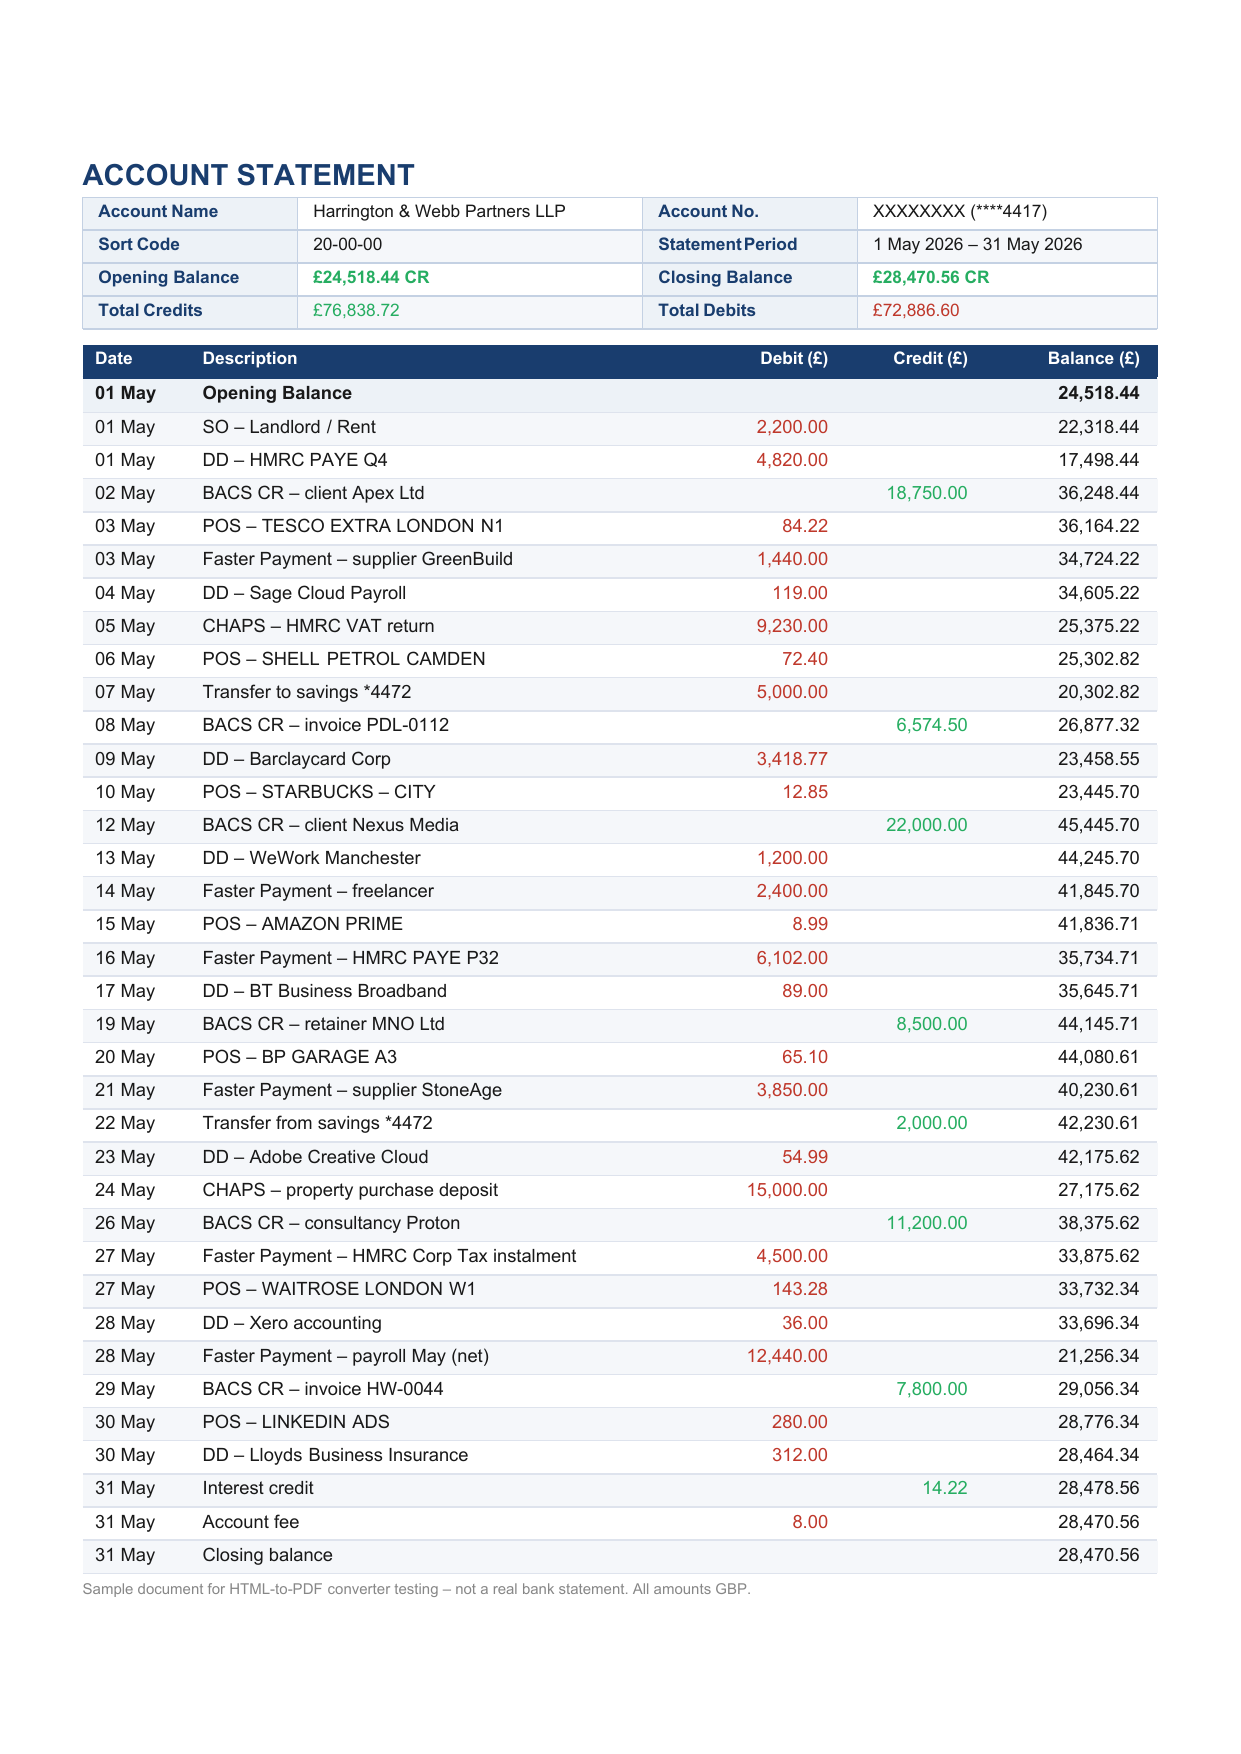Select balance 21,256.34 after payroll

coord(1099,1356)
